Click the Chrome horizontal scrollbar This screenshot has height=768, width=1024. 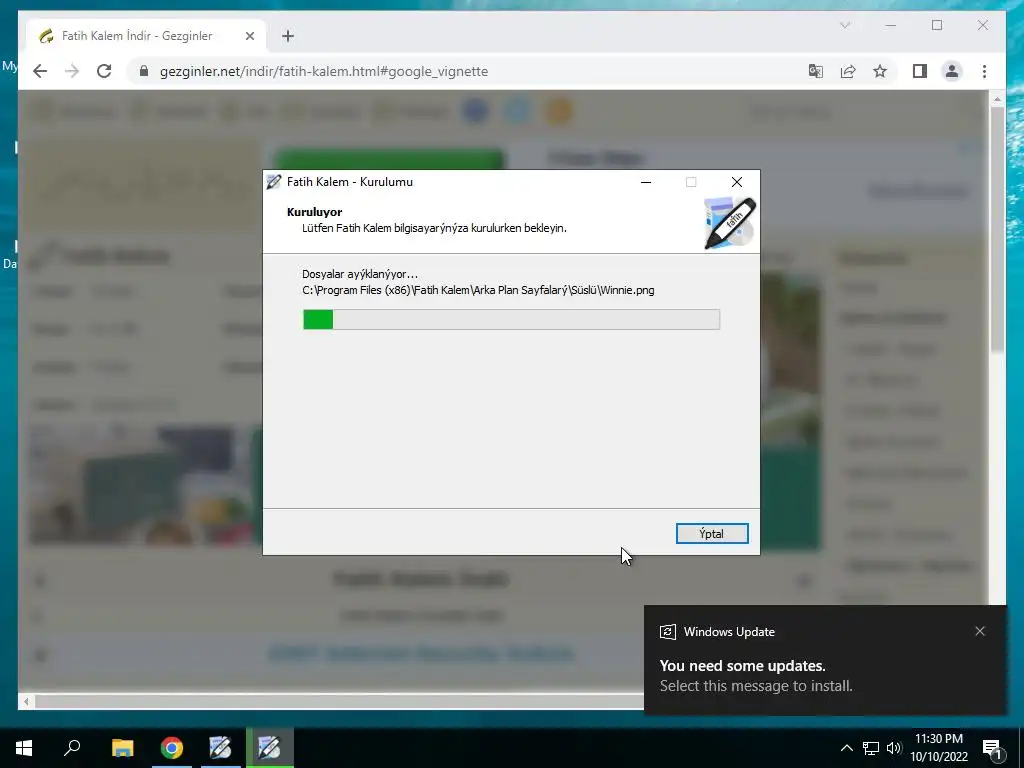[340, 701]
